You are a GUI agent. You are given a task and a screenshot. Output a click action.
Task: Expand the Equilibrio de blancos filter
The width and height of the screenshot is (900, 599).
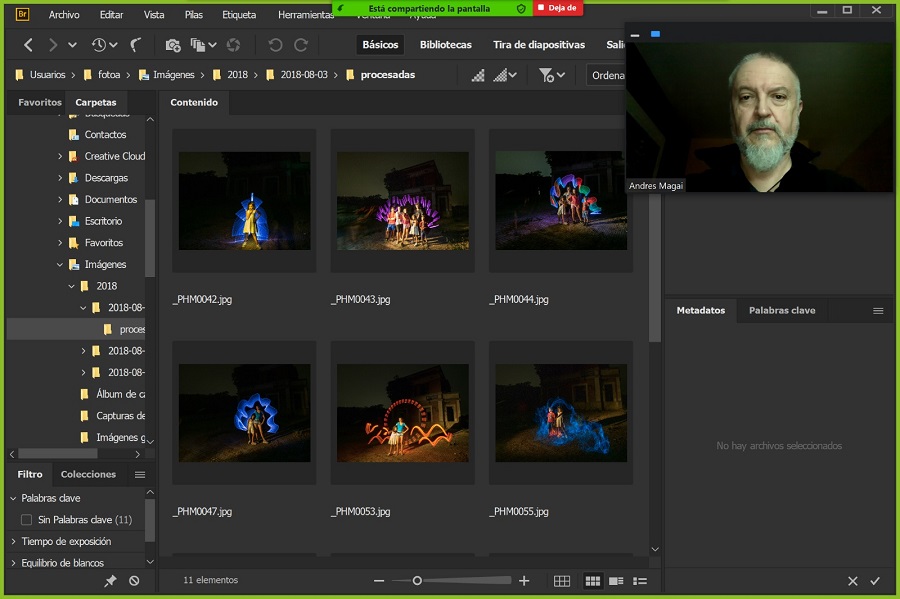[13, 563]
